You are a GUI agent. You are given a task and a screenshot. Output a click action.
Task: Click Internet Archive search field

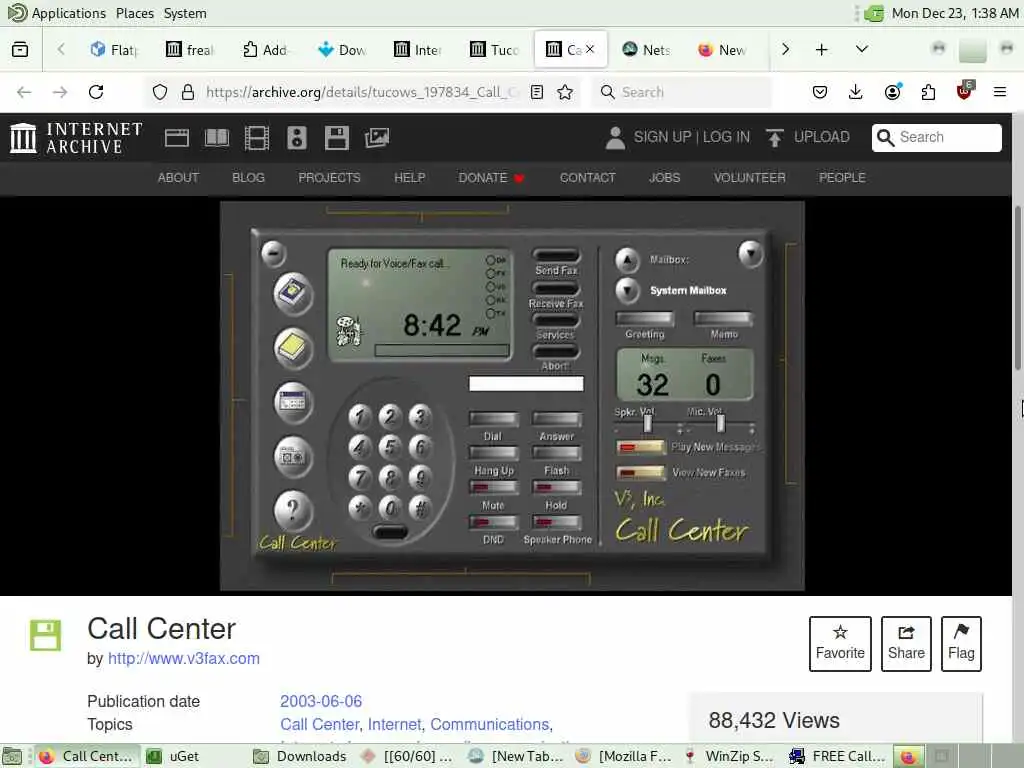tap(936, 137)
